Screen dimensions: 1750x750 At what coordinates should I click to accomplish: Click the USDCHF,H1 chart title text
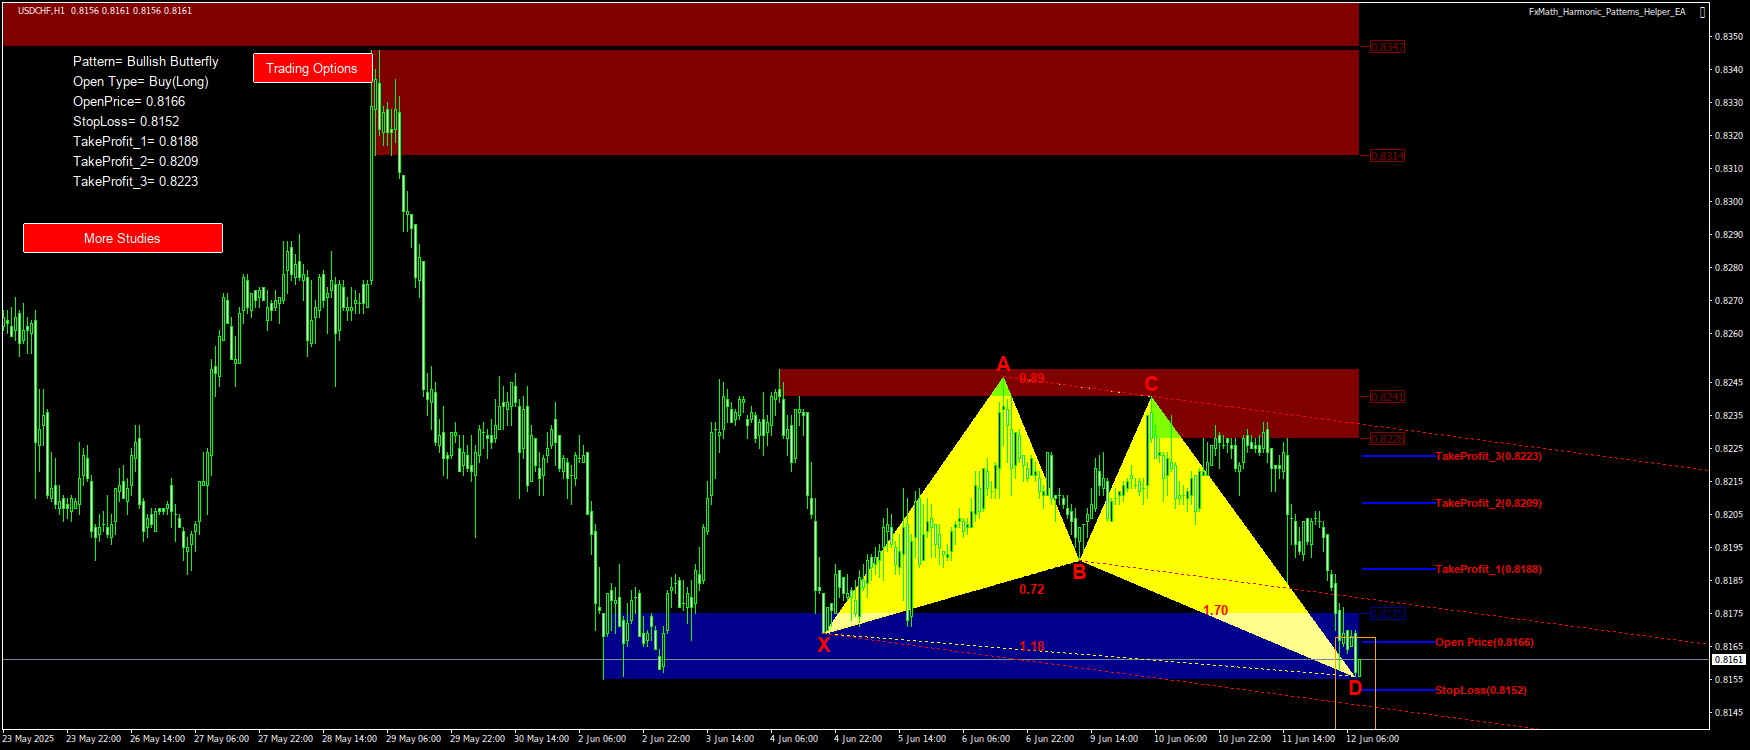tap(41, 11)
